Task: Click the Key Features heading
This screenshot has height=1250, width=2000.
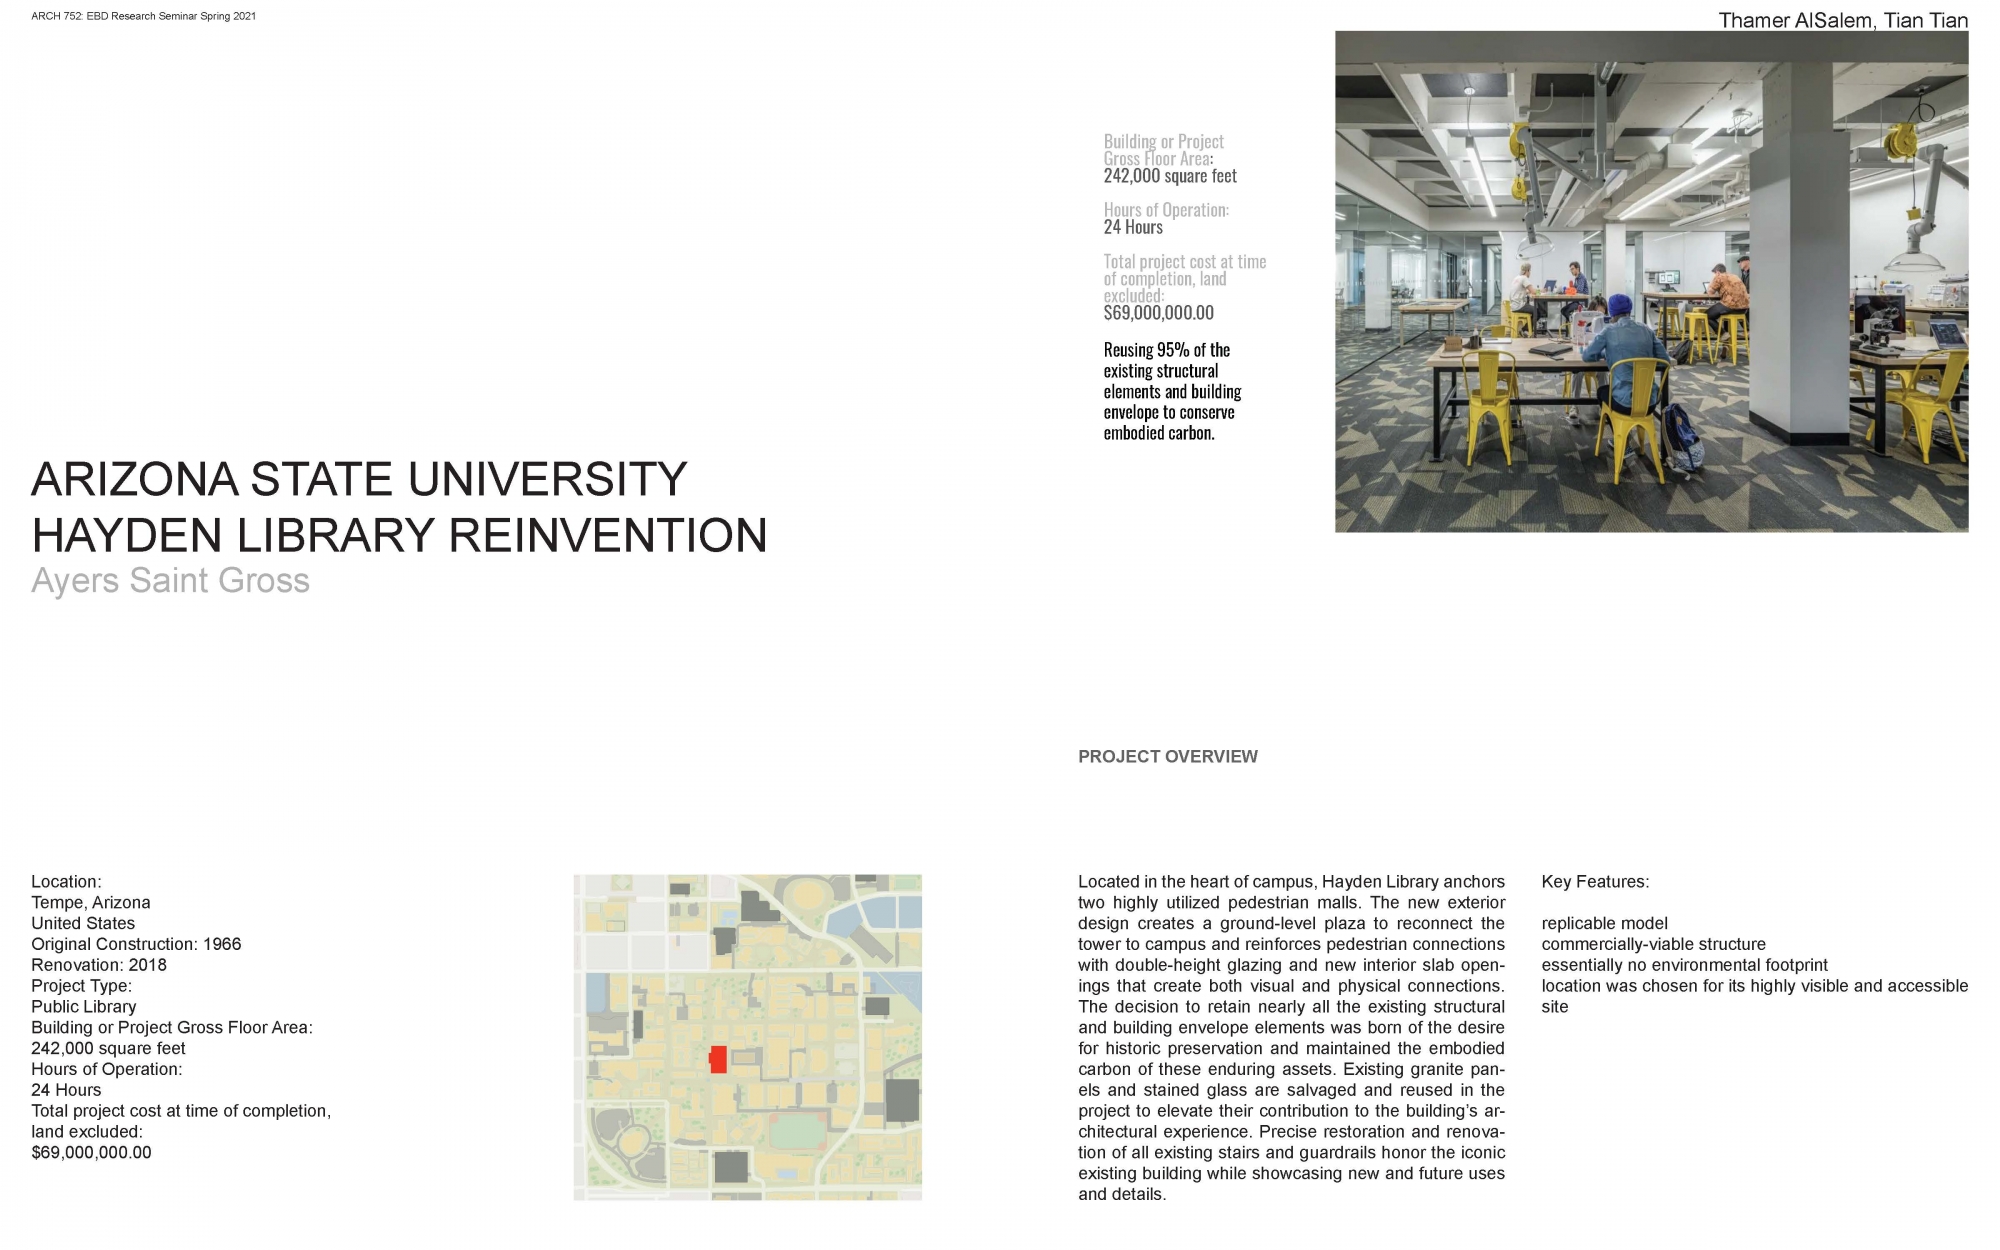Action: click(x=1594, y=881)
